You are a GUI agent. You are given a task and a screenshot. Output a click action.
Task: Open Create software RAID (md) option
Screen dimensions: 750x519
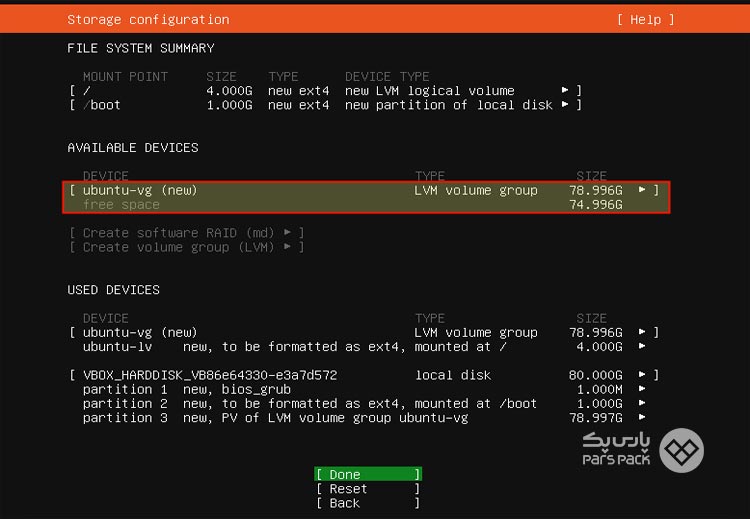coord(187,233)
